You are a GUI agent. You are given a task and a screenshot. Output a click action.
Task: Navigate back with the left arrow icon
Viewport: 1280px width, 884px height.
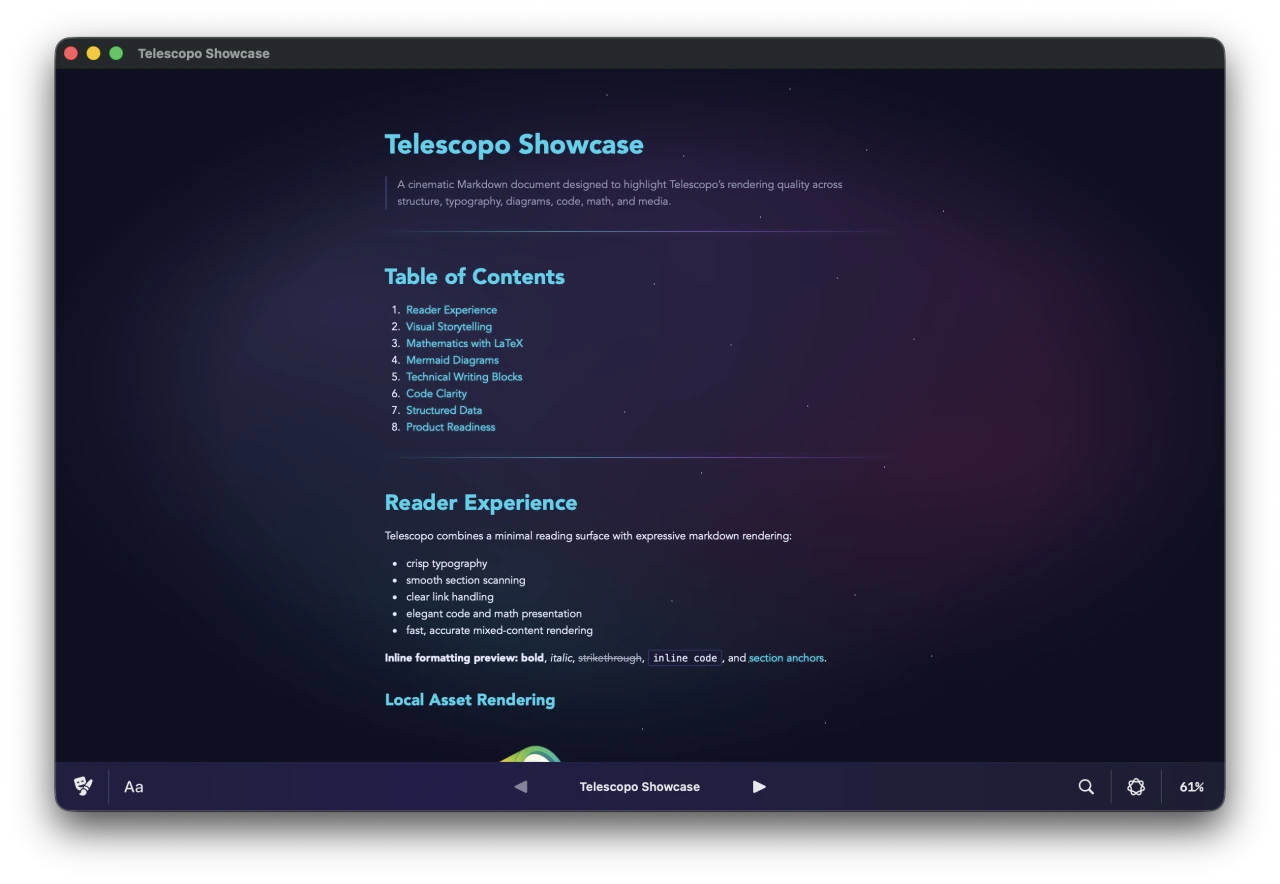coord(520,787)
